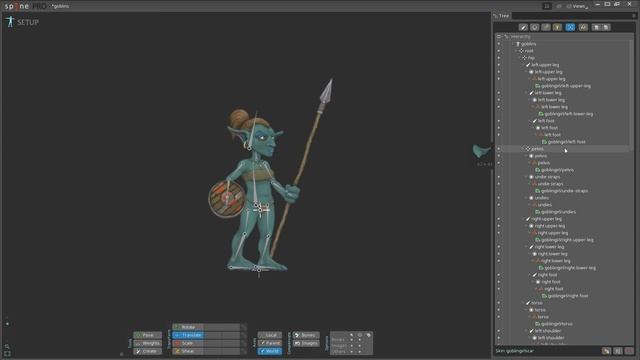Viewport: 640px width, 360px height.
Task: Click bone icon of left upper leg
Action: [x=528, y=65]
